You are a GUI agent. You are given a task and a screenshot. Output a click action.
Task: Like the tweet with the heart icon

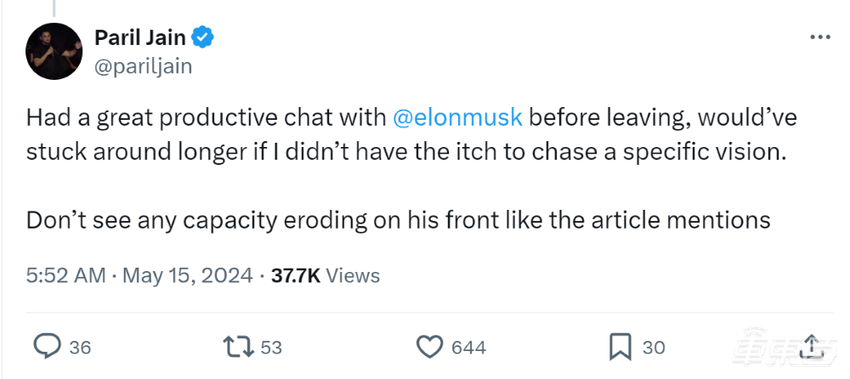[429, 347]
